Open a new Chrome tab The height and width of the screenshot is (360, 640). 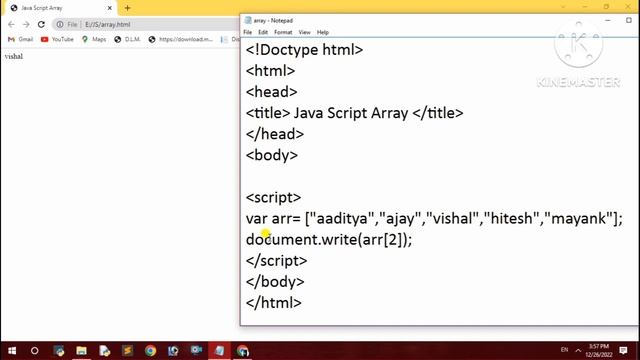click(x=127, y=8)
